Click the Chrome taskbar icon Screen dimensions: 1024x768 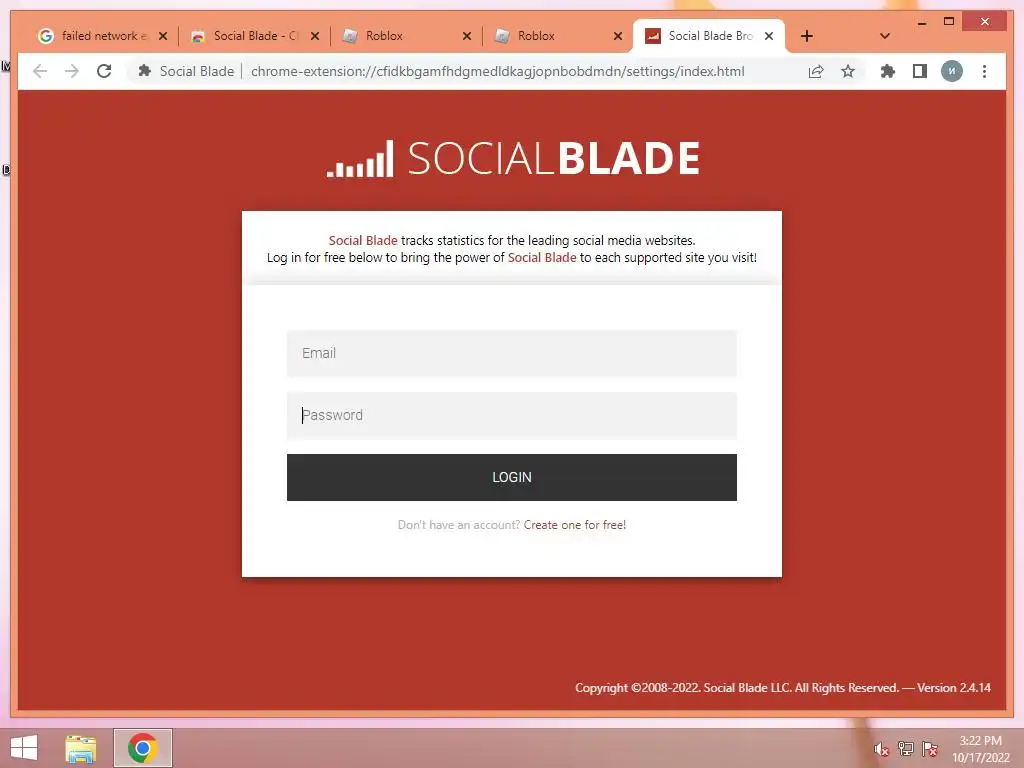tap(142, 748)
